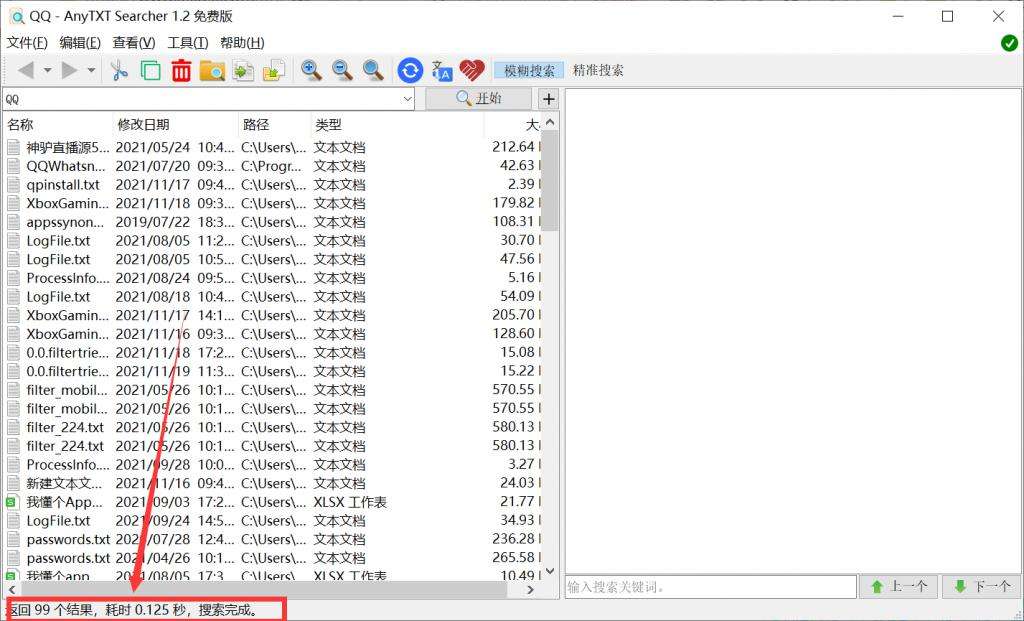Open the 文件(F) menu
This screenshot has width=1024, height=621.
point(27,42)
